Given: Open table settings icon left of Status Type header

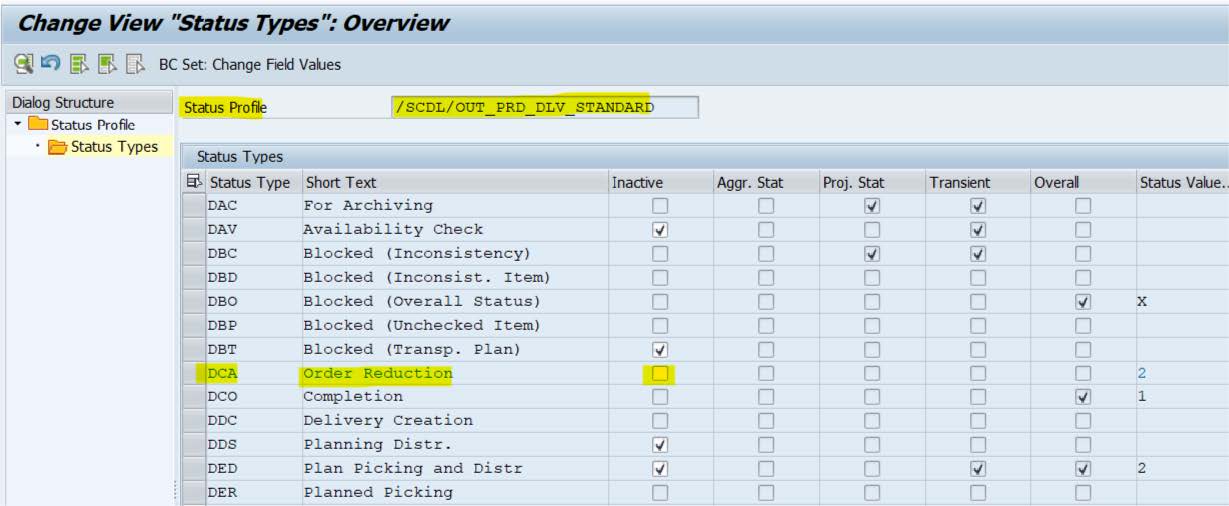Looking at the screenshot, I should (x=194, y=183).
